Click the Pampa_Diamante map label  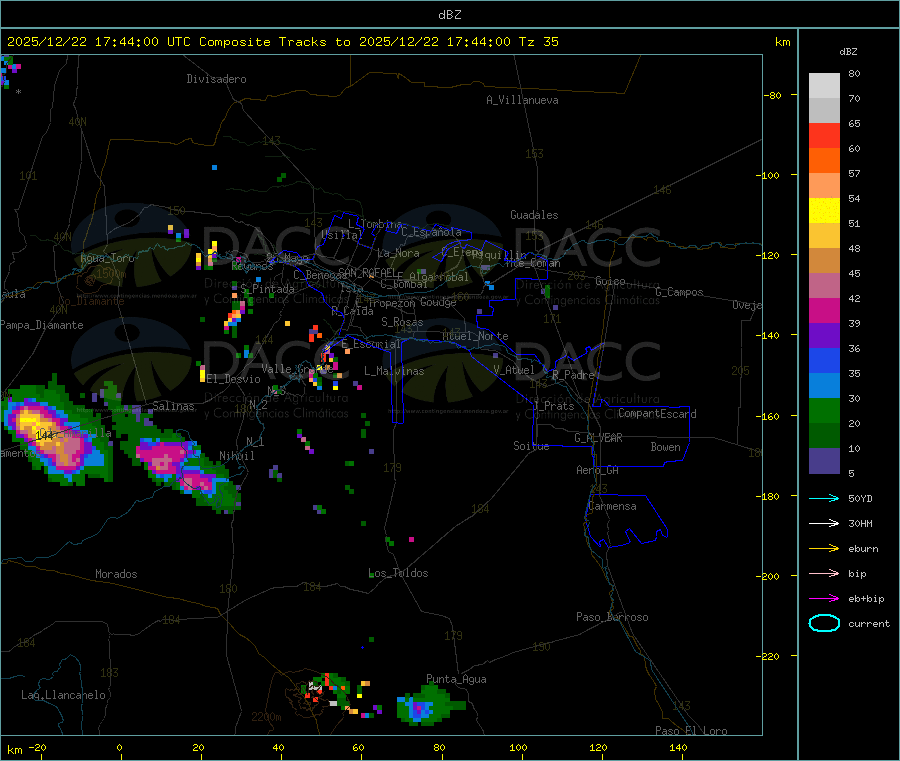click(x=42, y=325)
